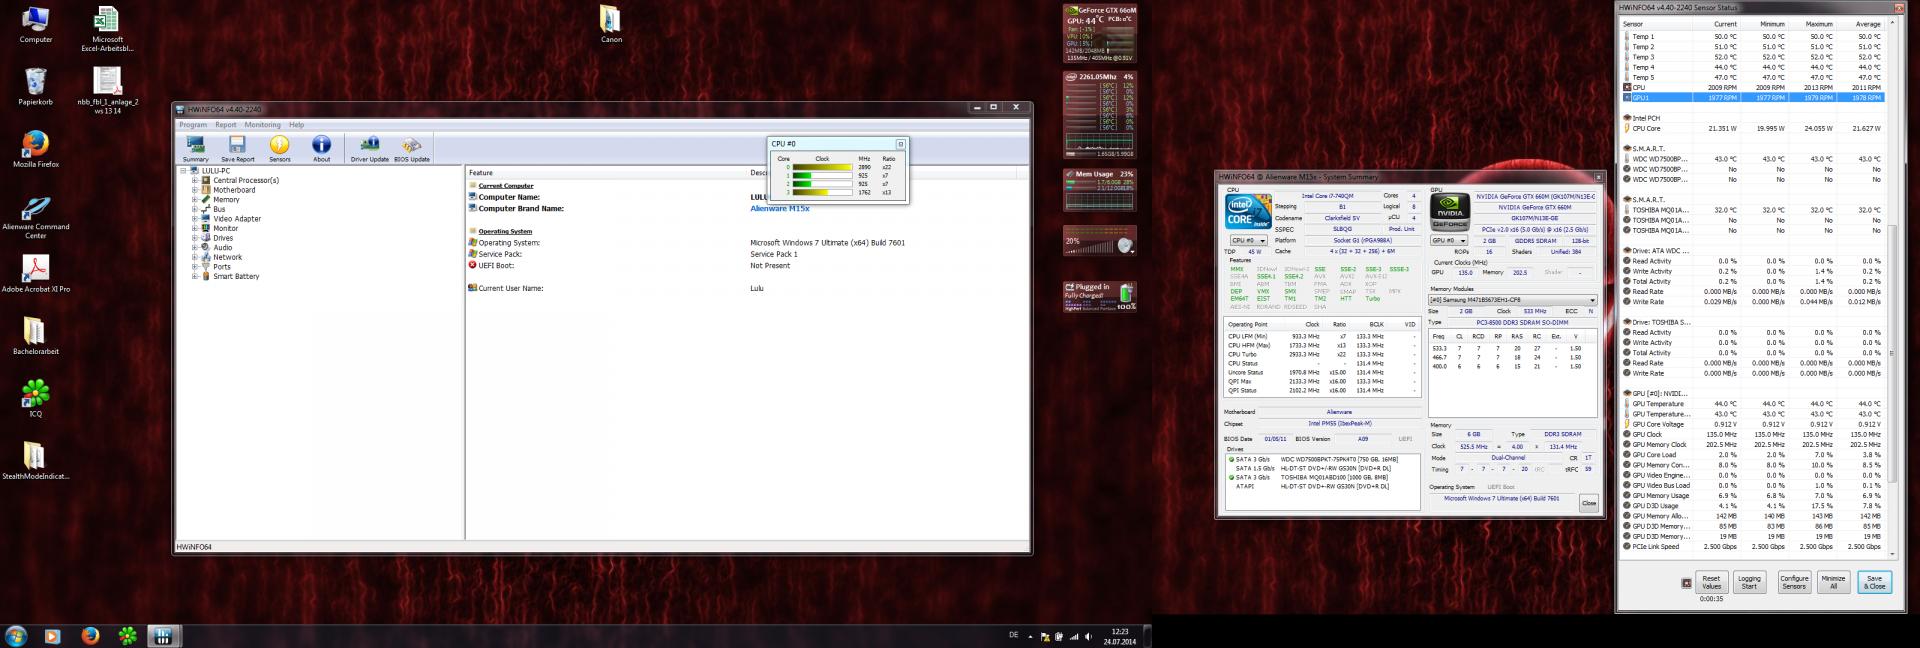Image resolution: width=1920 pixels, height=648 pixels.
Task: Click the Windows Start orb
Action: [16, 636]
